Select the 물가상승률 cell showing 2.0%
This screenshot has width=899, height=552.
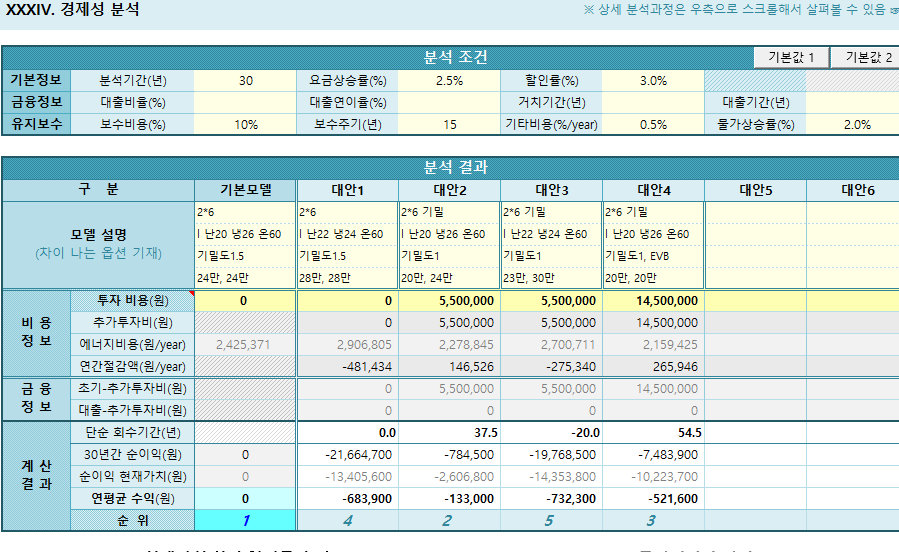[855, 125]
